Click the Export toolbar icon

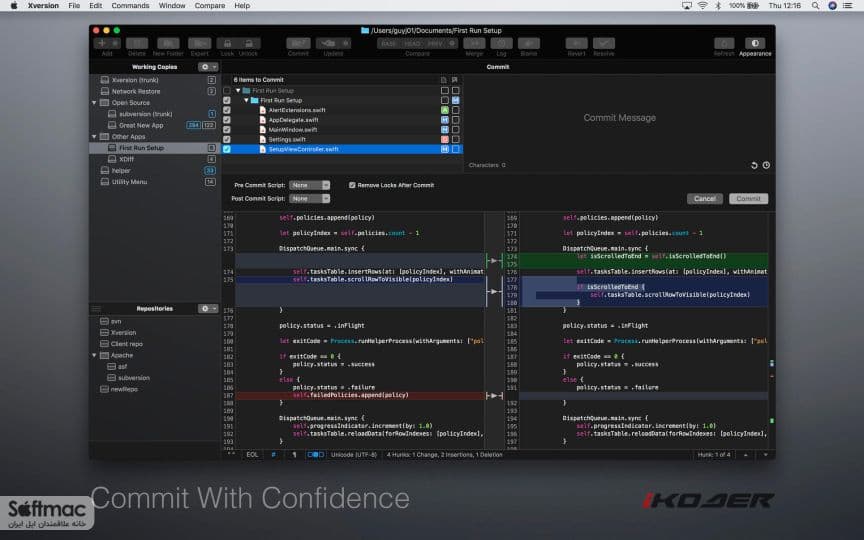pyautogui.click(x=199, y=44)
